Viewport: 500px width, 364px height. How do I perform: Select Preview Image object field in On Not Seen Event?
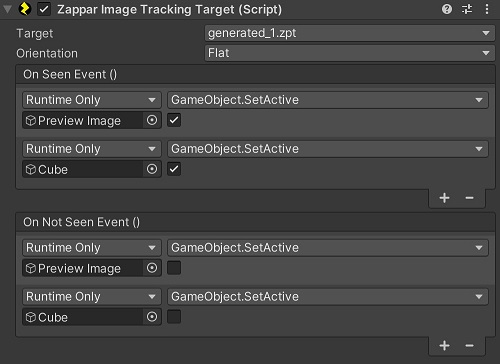click(83, 268)
